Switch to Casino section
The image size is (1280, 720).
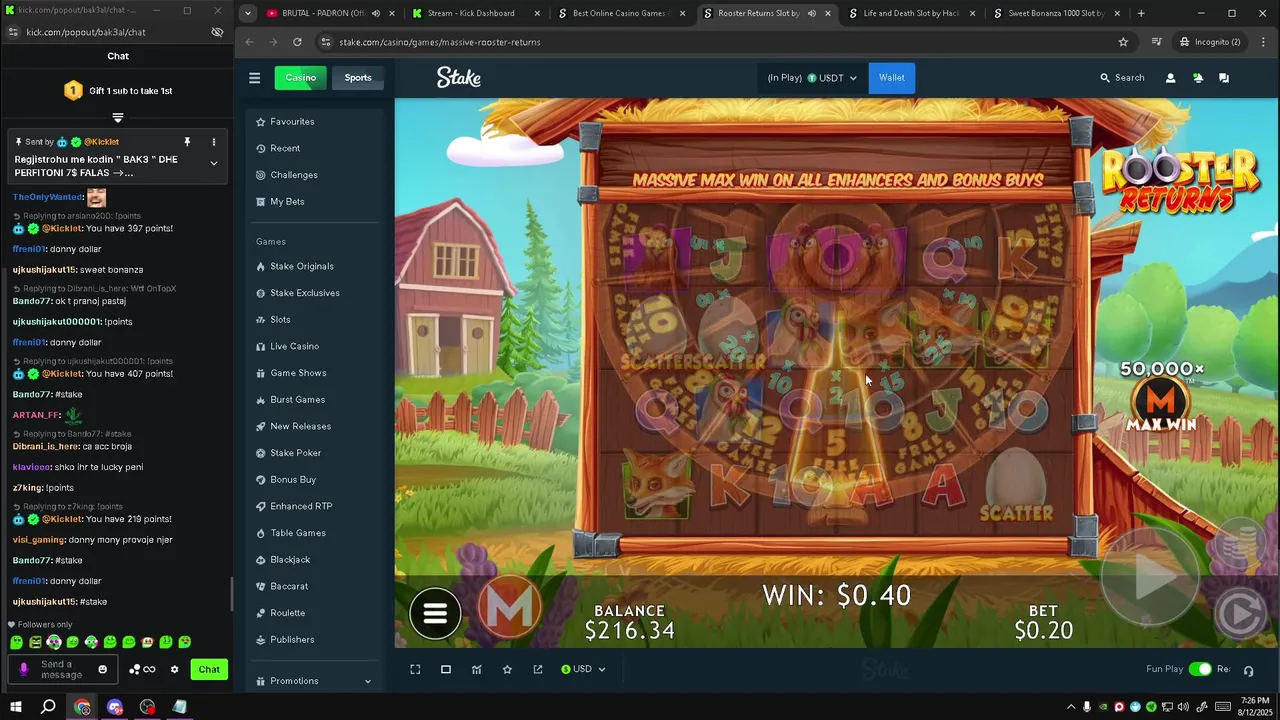click(300, 78)
